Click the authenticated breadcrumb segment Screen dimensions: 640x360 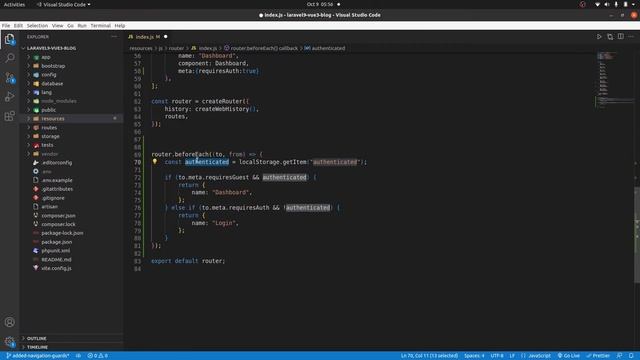pyautogui.click(x=324, y=48)
